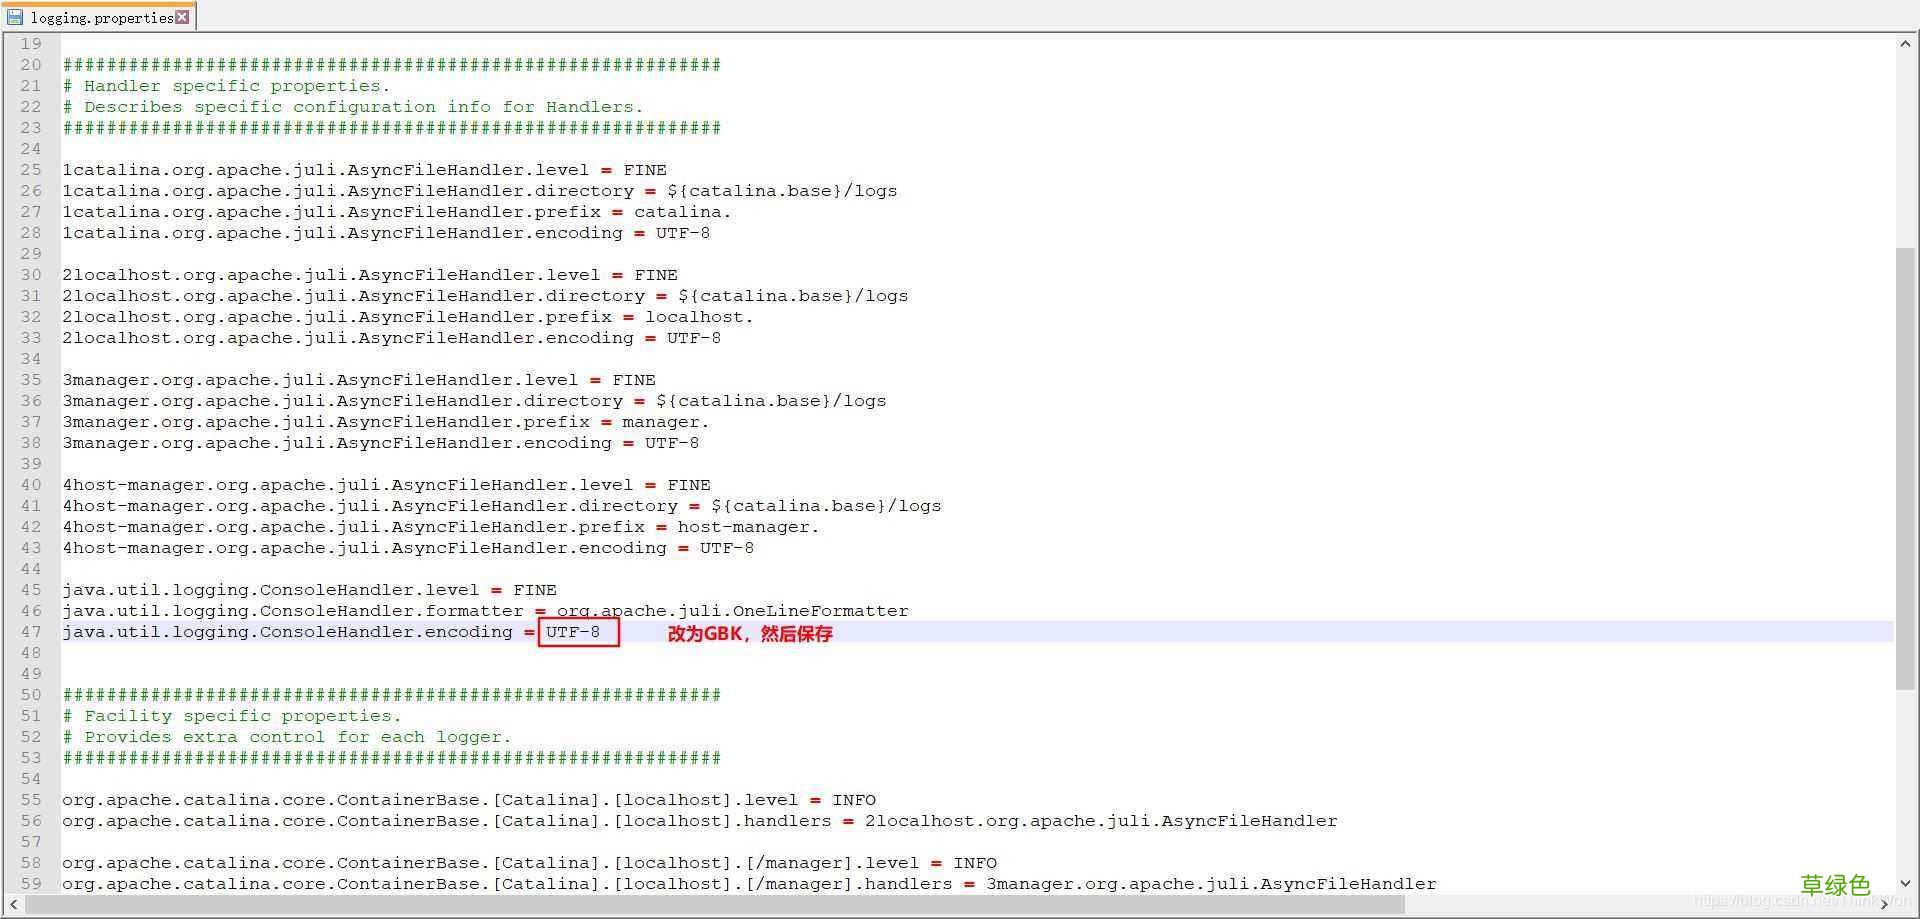1920x919 pixels.
Task: Click the 1catalina encoding line 28
Action: coord(386,233)
